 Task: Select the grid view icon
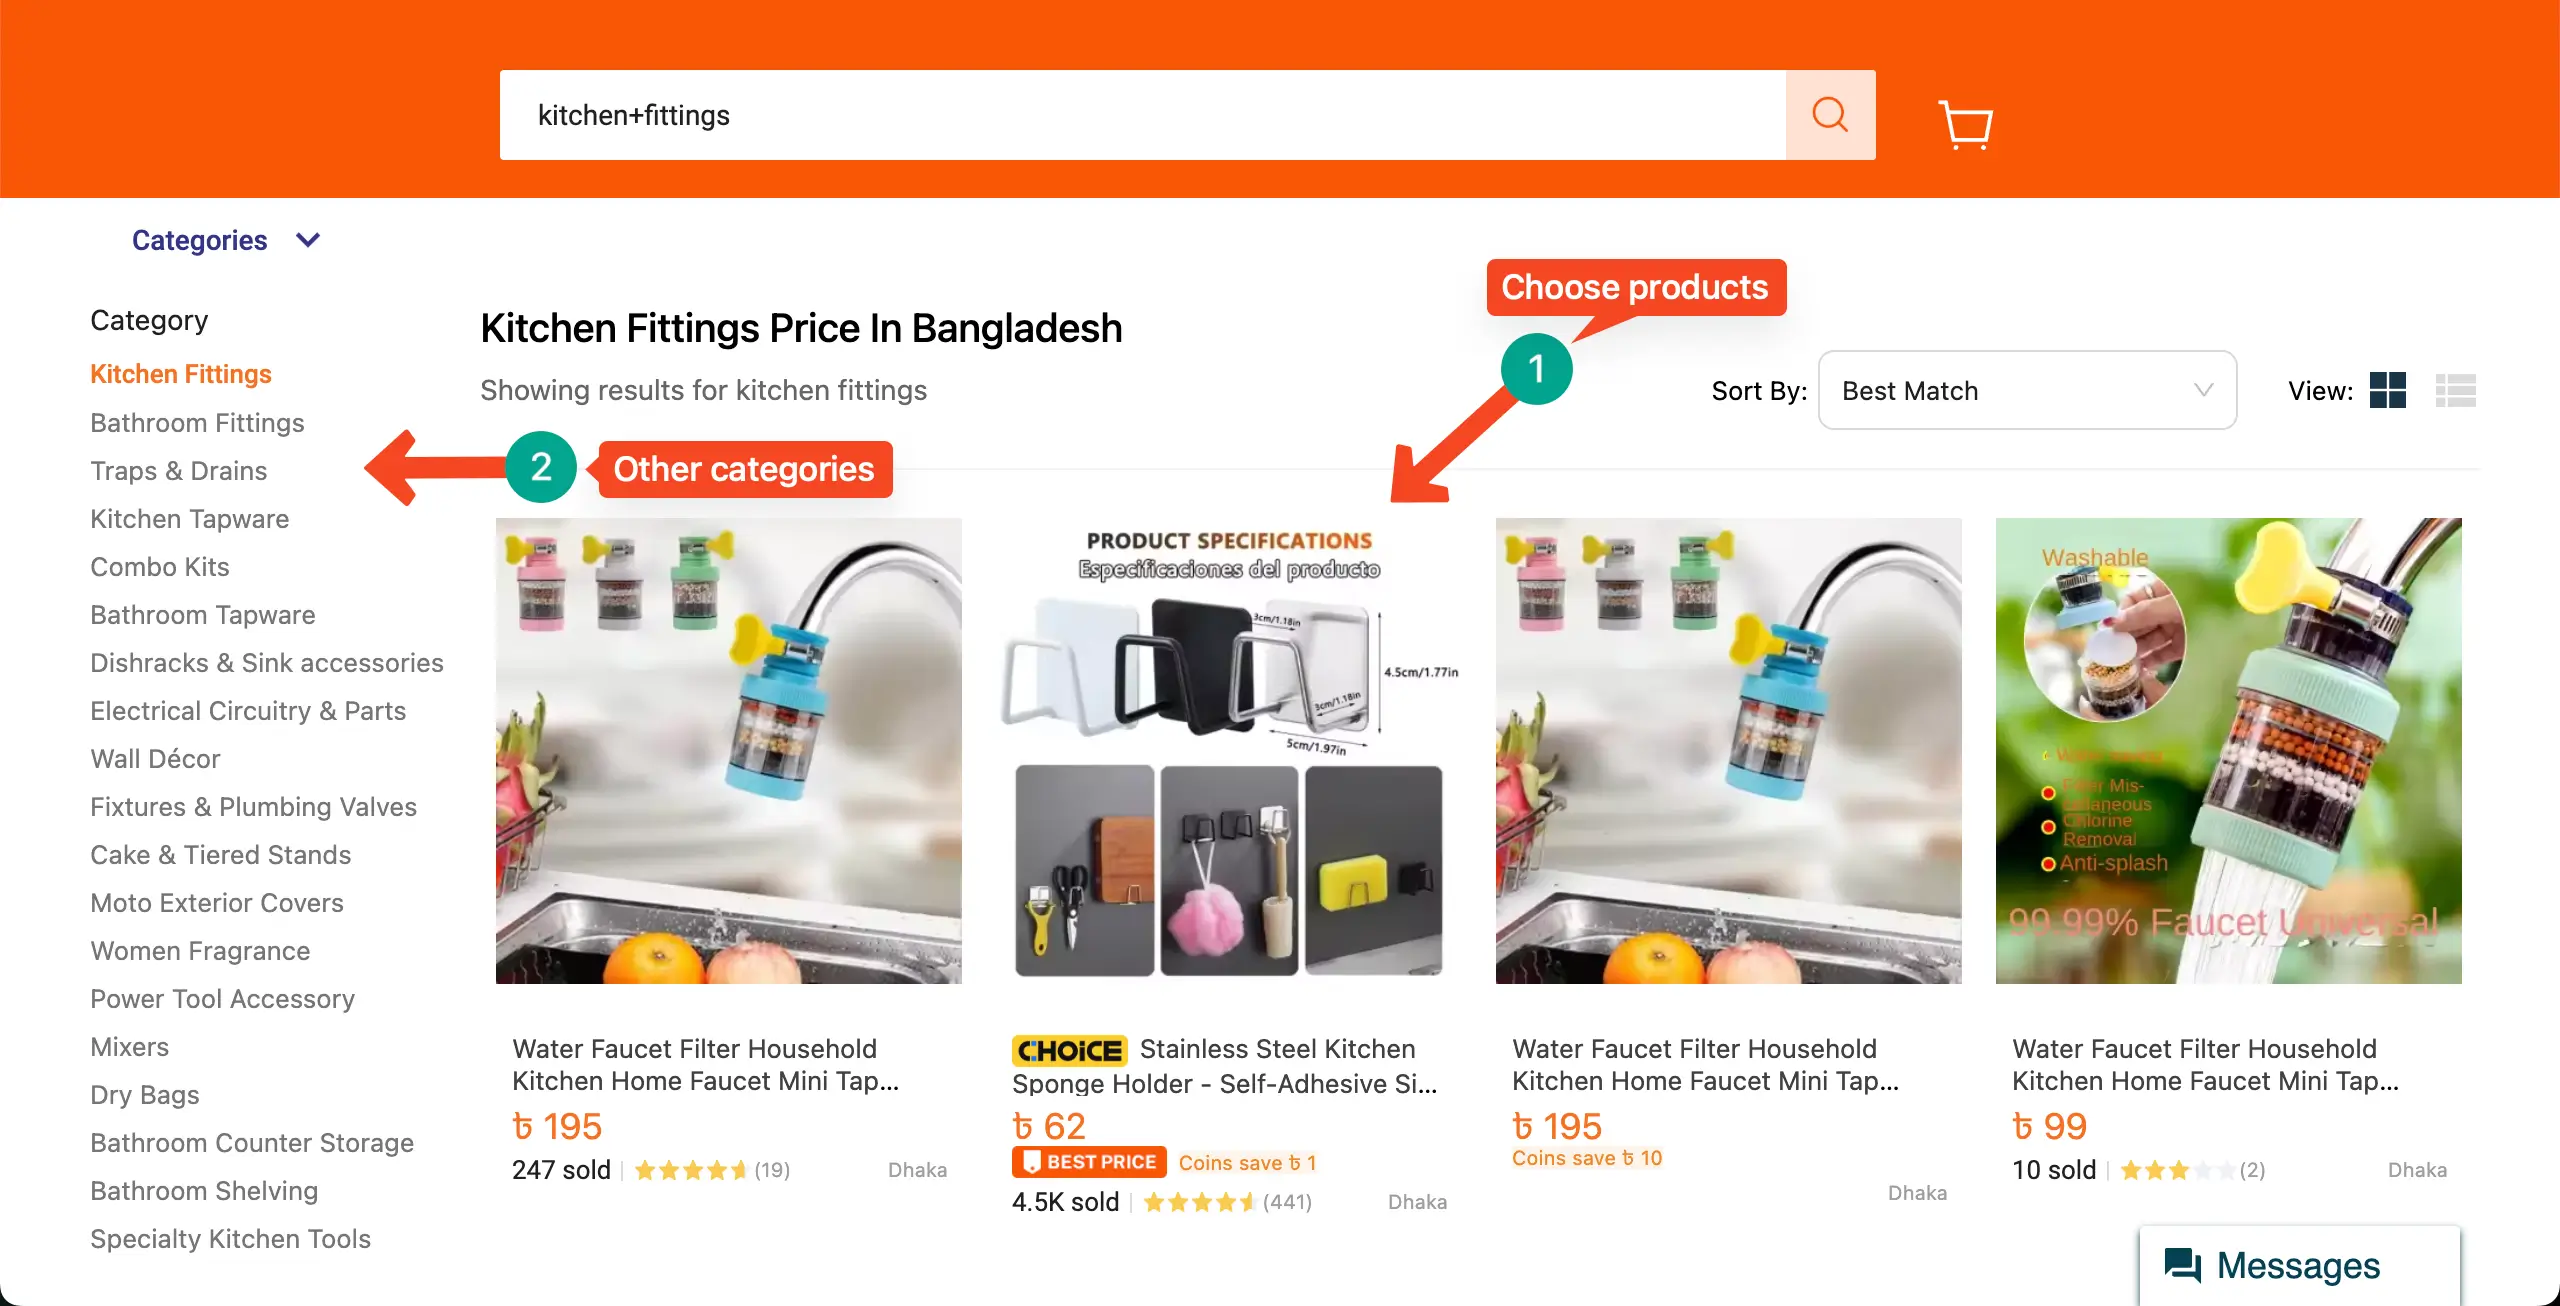2389,390
